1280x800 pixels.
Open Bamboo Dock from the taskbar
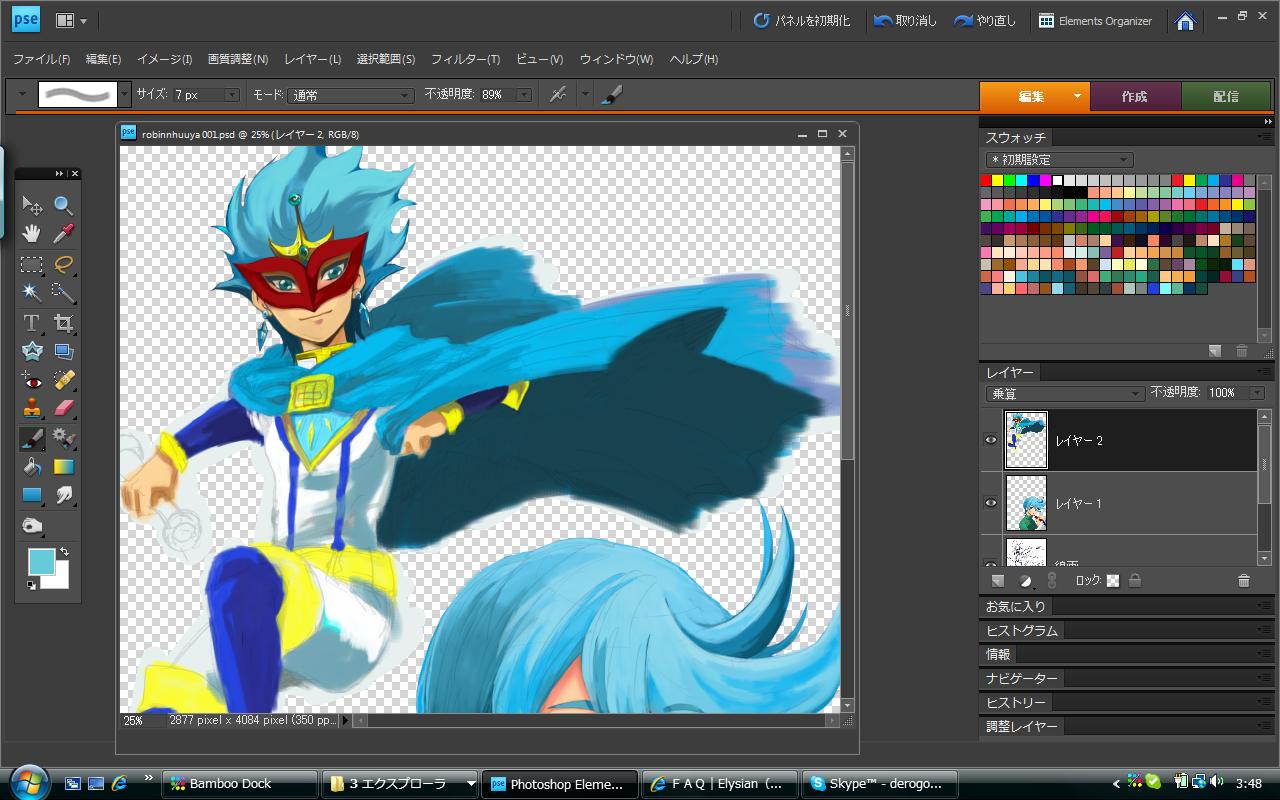point(240,784)
